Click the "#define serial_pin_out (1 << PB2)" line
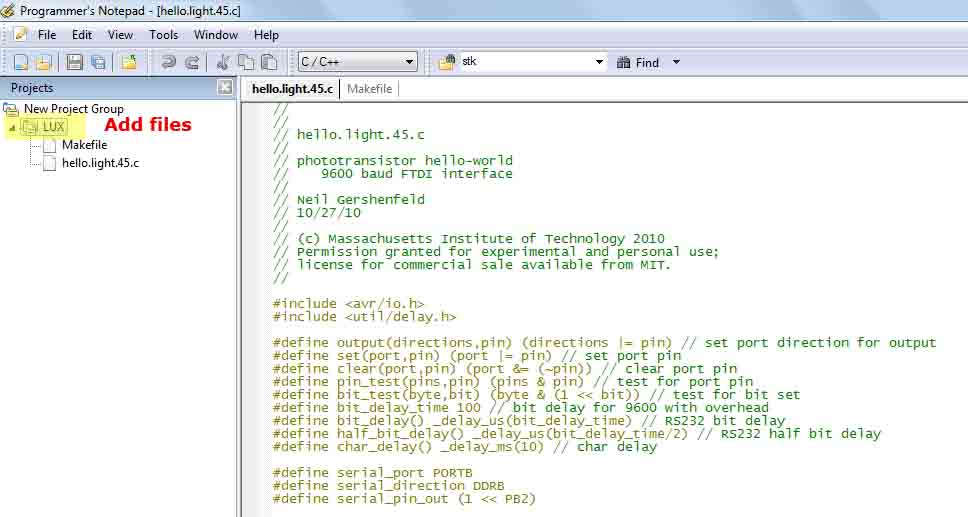This screenshot has height=517, width=968. (404, 498)
